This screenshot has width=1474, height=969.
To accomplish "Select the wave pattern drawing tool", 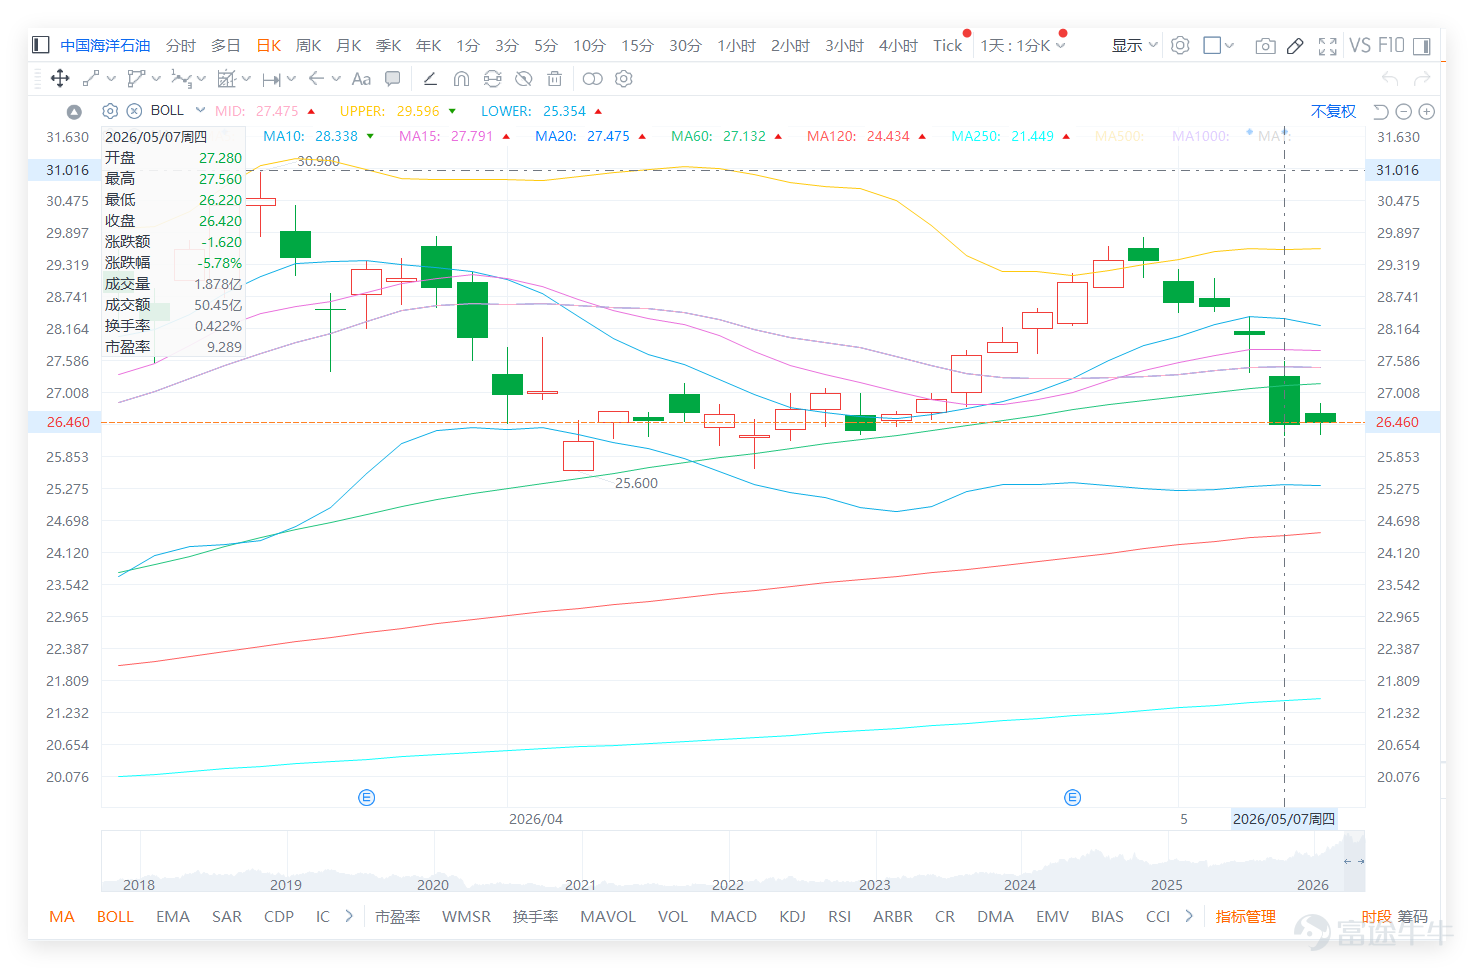I will pyautogui.click(x=181, y=79).
